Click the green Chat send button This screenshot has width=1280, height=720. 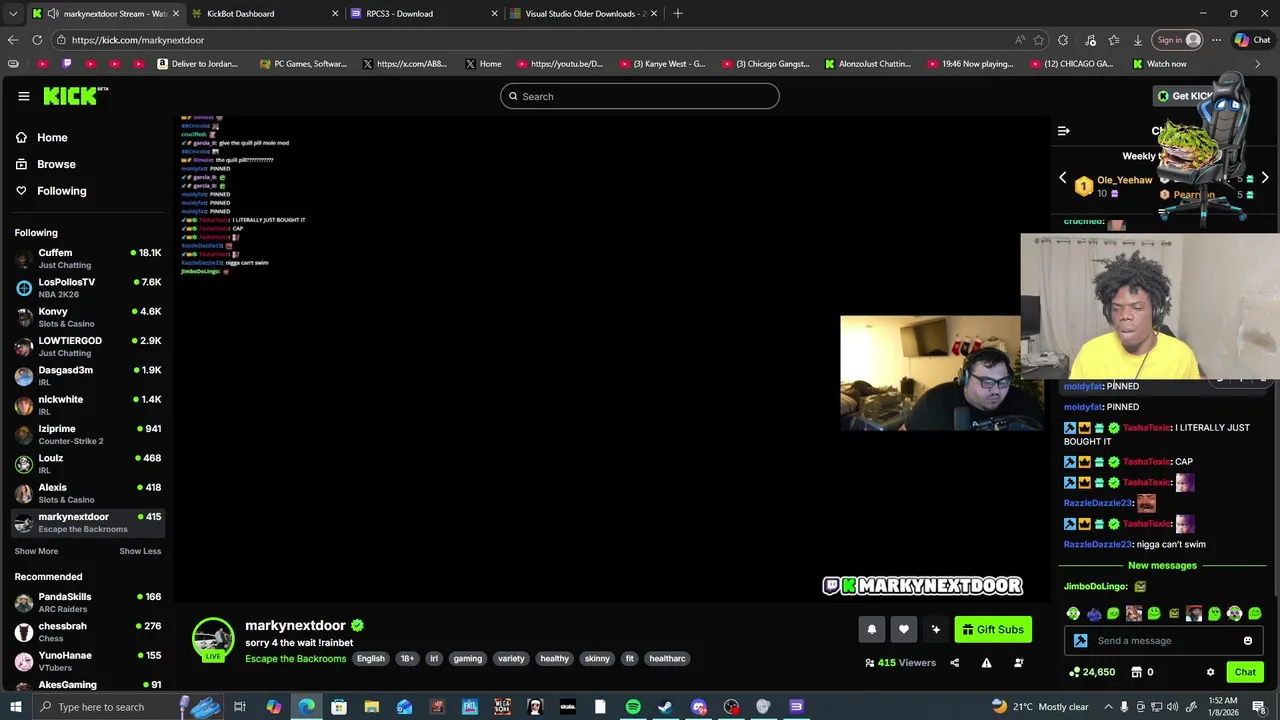(1245, 672)
